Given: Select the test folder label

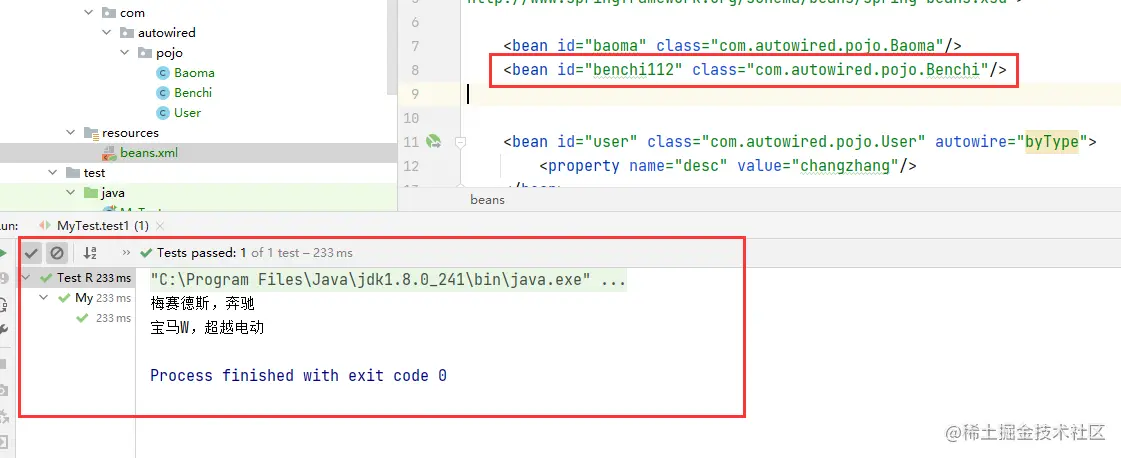Looking at the screenshot, I should tap(94, 173).
